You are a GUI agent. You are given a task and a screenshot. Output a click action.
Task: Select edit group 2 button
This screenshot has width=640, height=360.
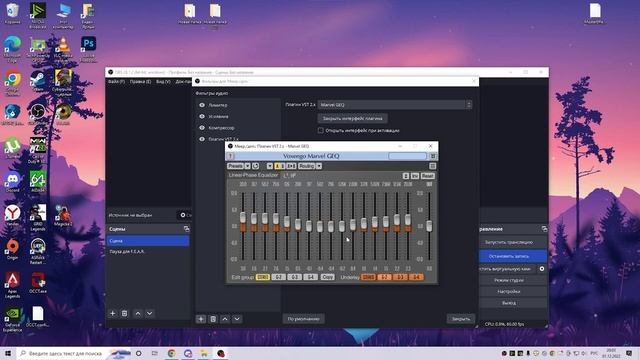278,277
